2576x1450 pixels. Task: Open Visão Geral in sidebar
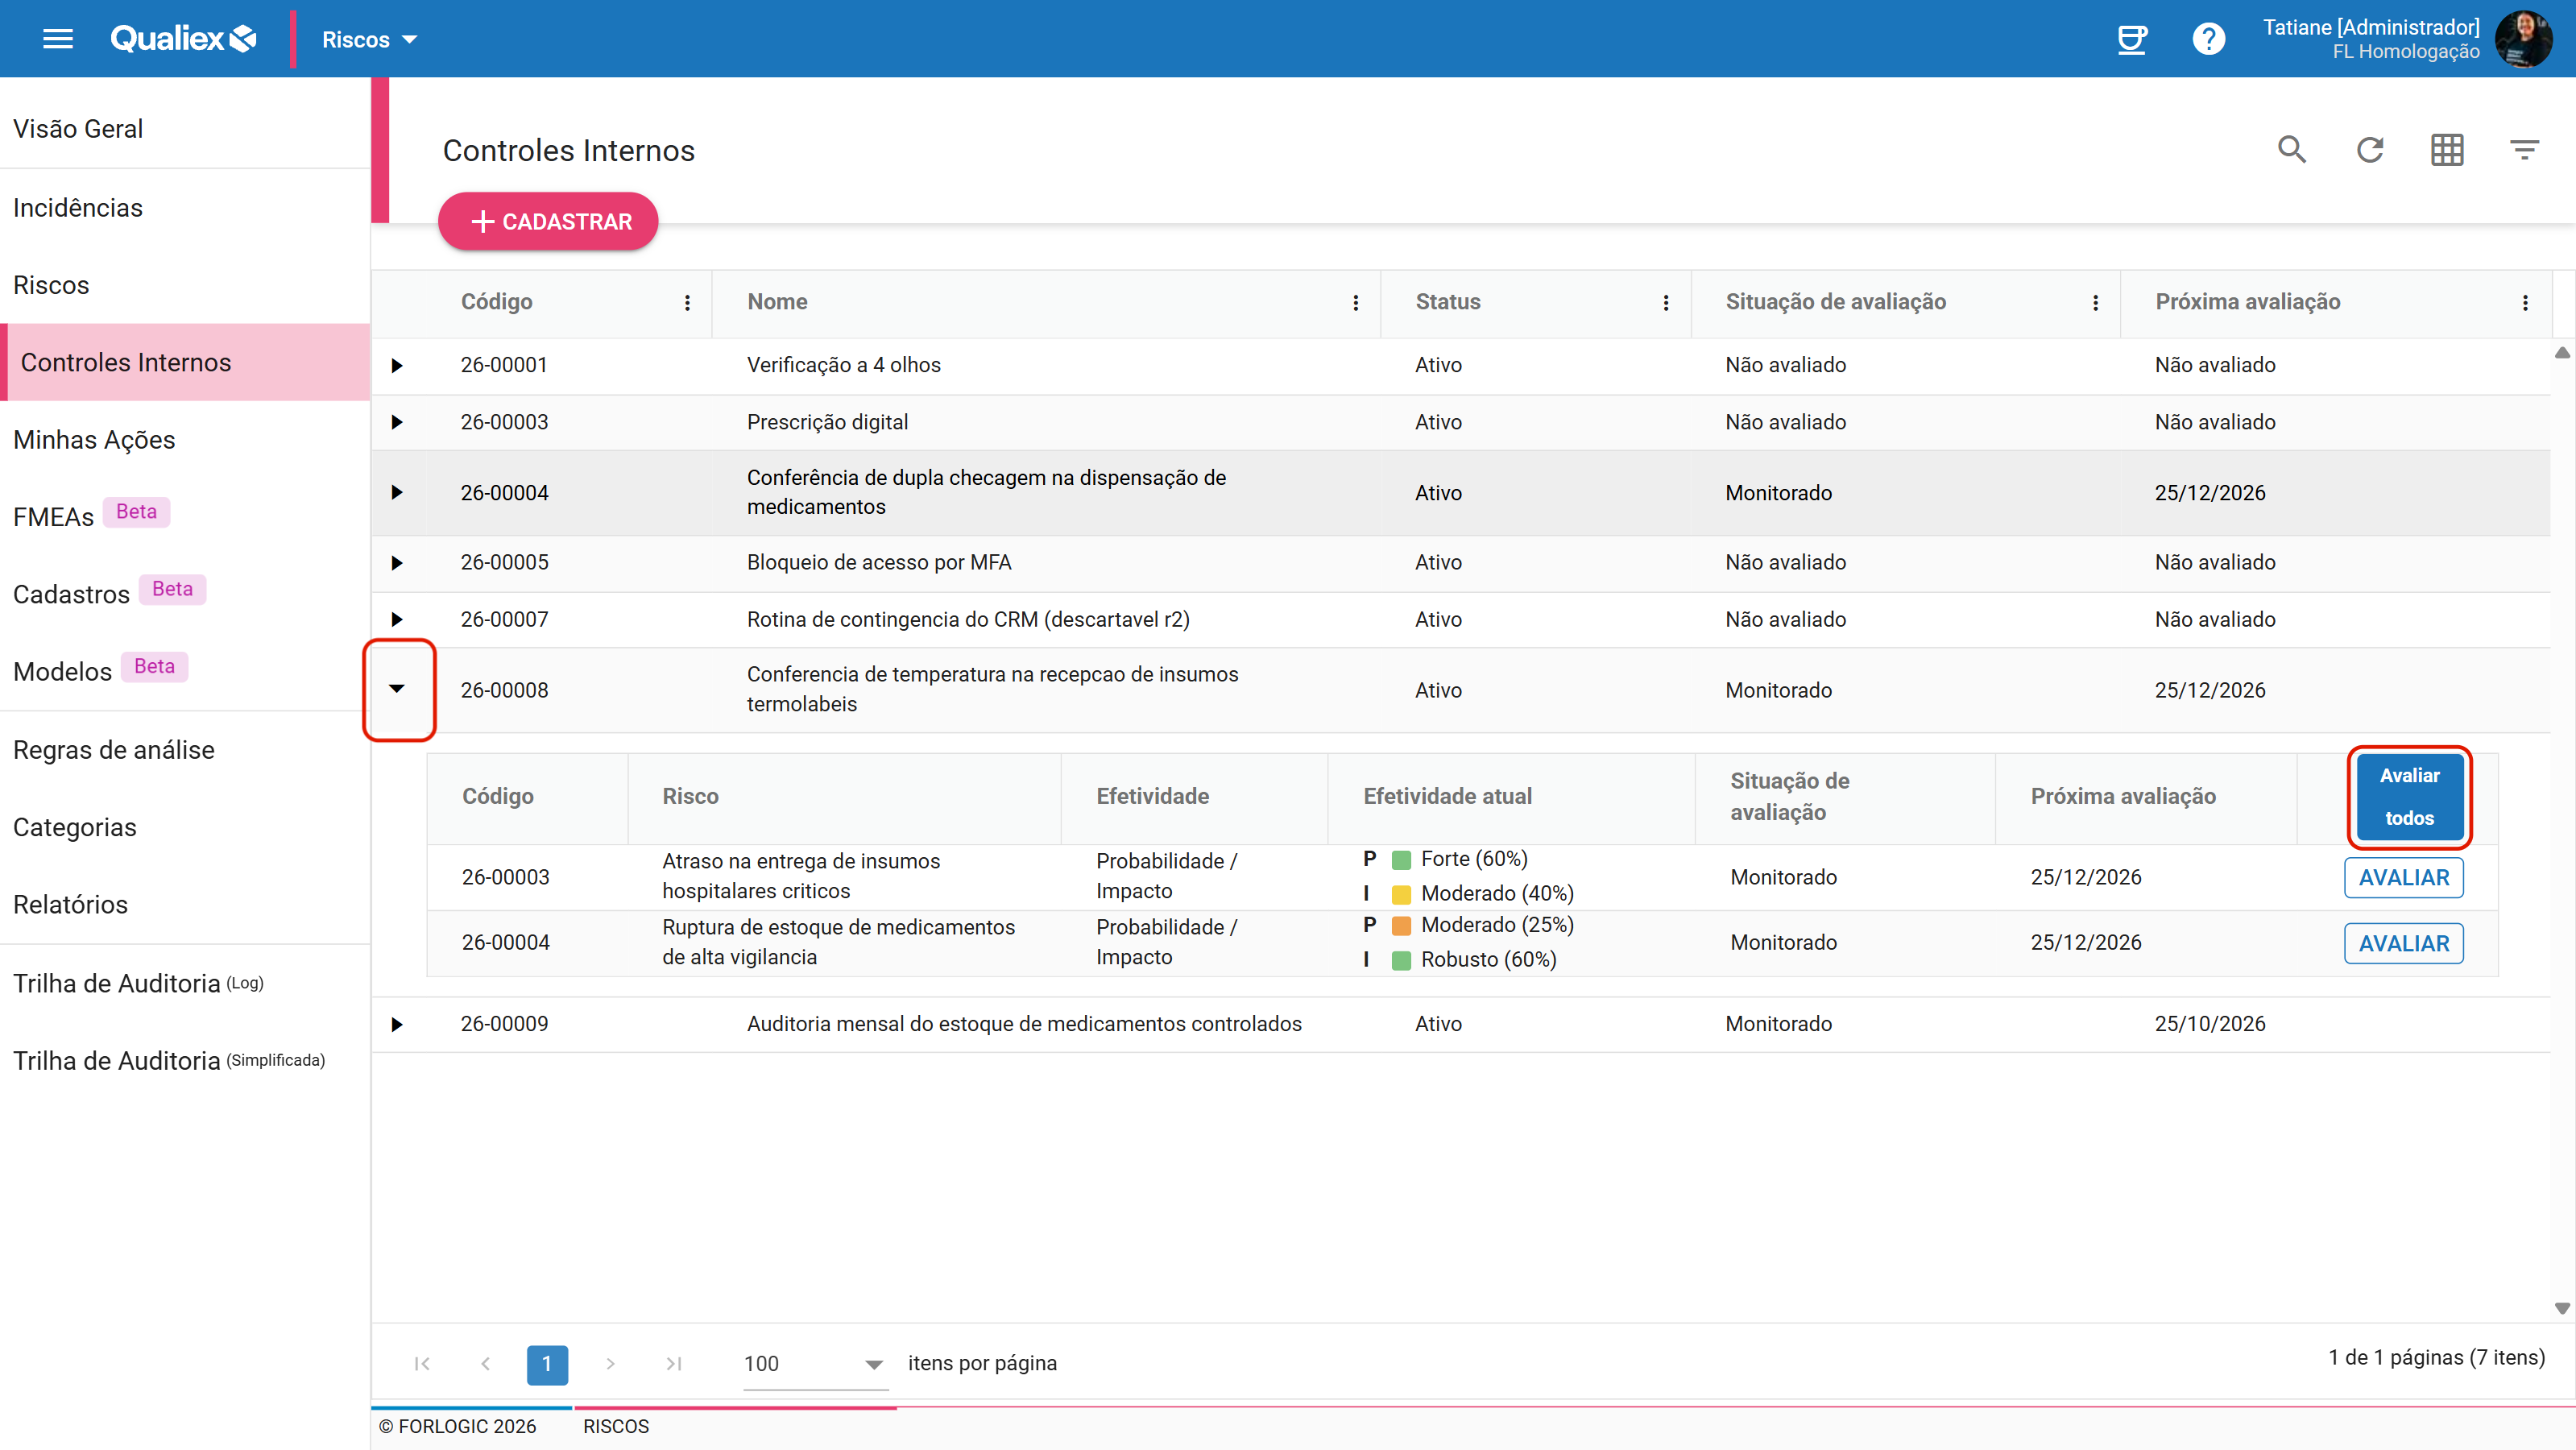[78, 129]
